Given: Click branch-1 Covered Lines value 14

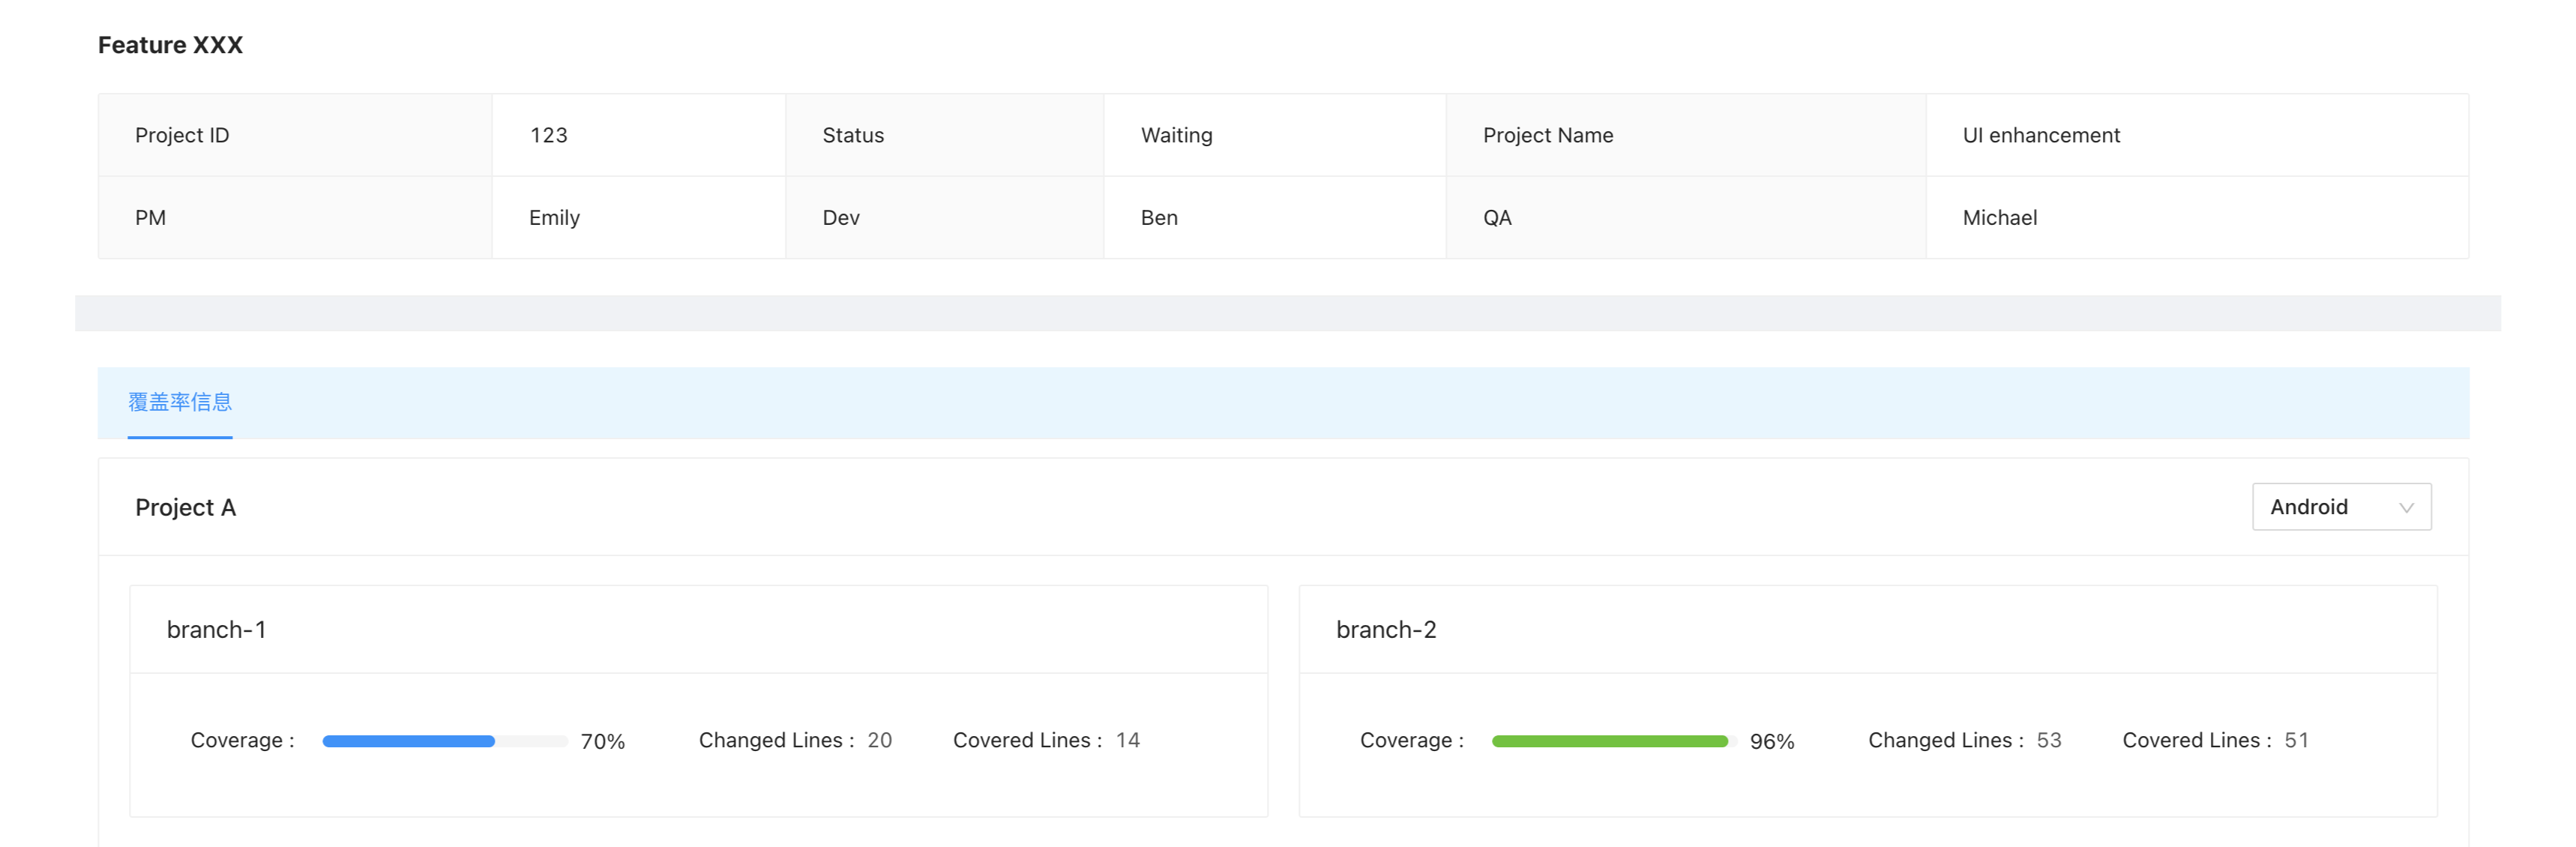Looking at the screenshot, I should 1128,740.
